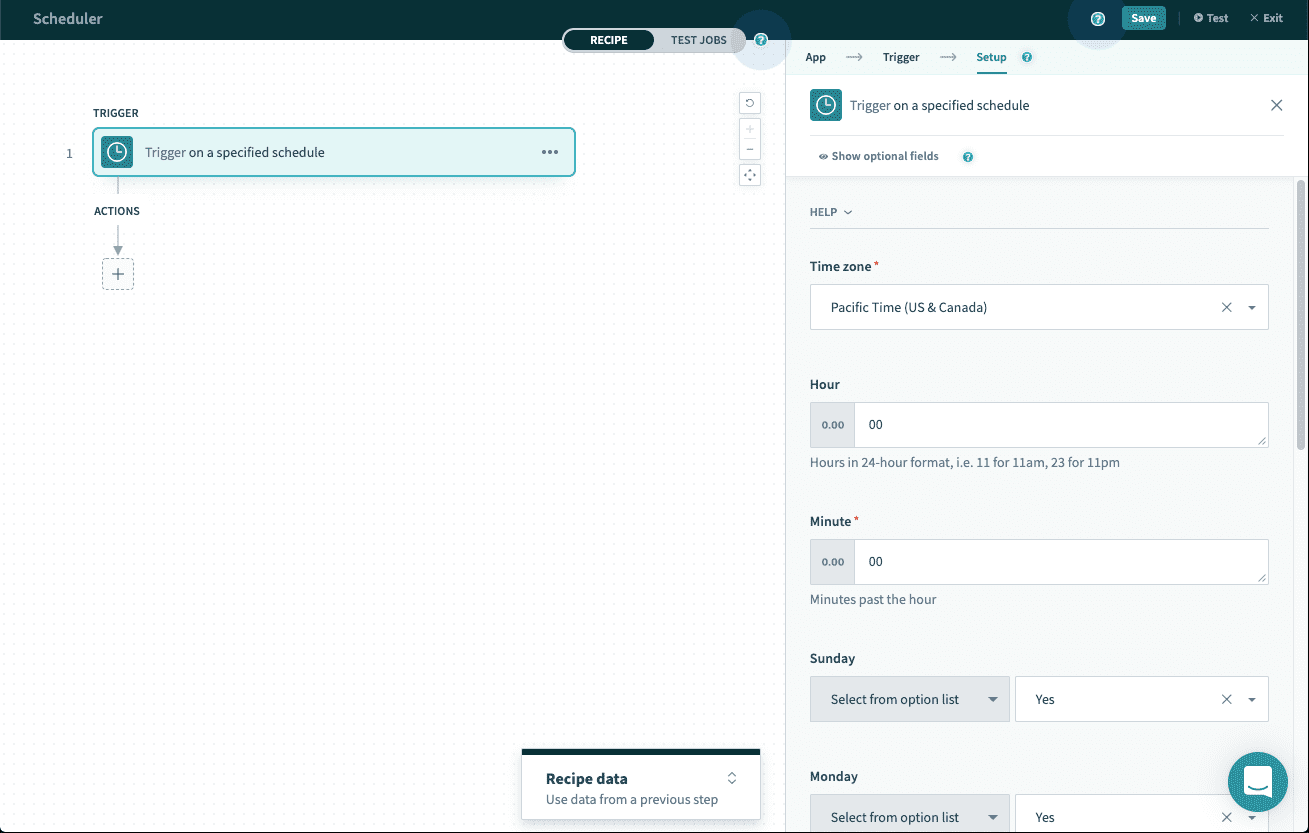This screenshot has height=833, width=1309.
Task: Open the Intercom chat bubble
Action: pos(1257,782)
